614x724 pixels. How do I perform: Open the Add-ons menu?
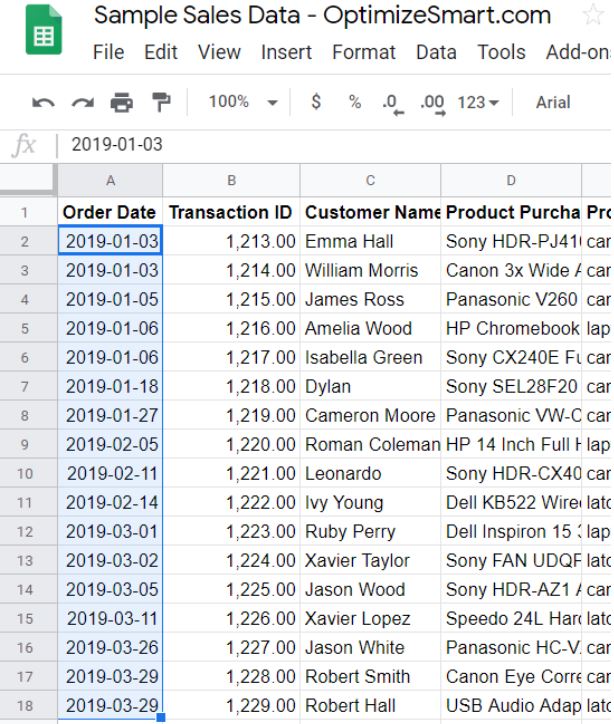(578, 52)
